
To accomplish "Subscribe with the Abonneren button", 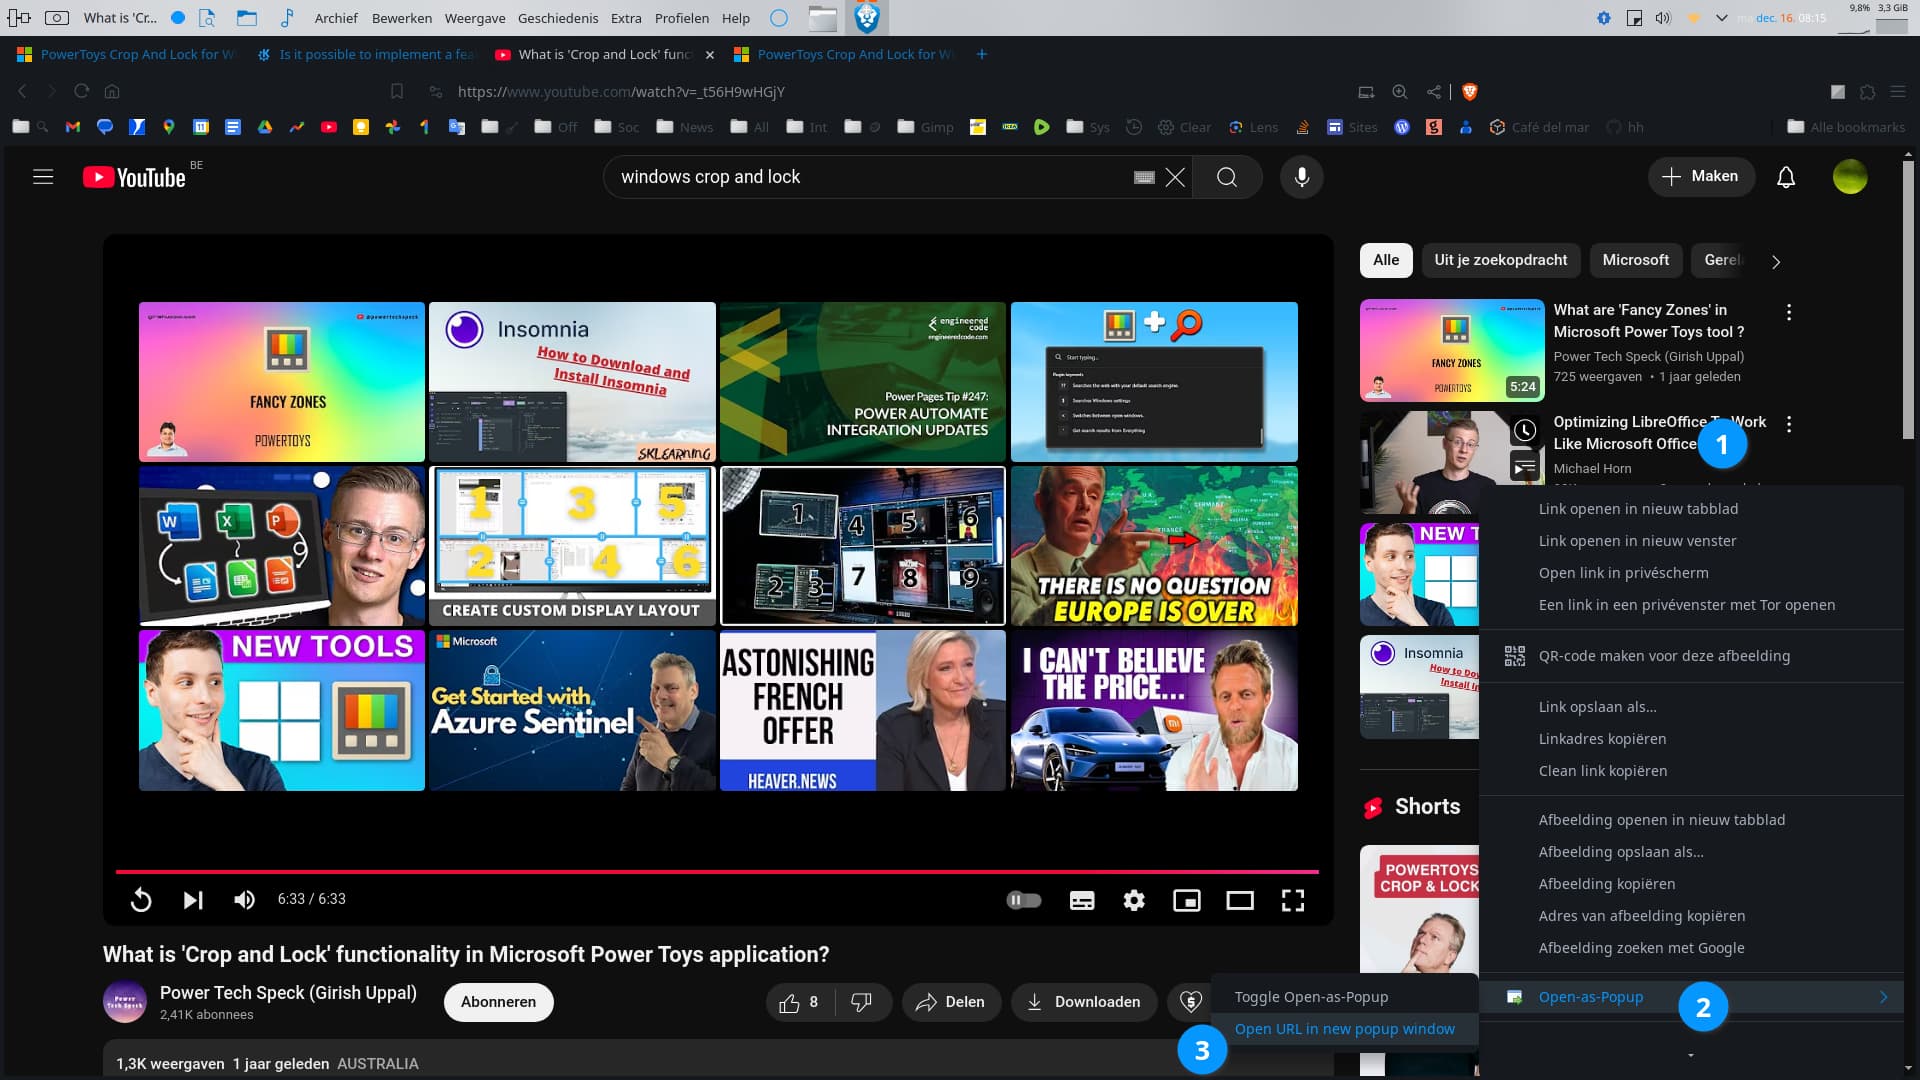I will pyautogui.click(x=498, y=1002).
